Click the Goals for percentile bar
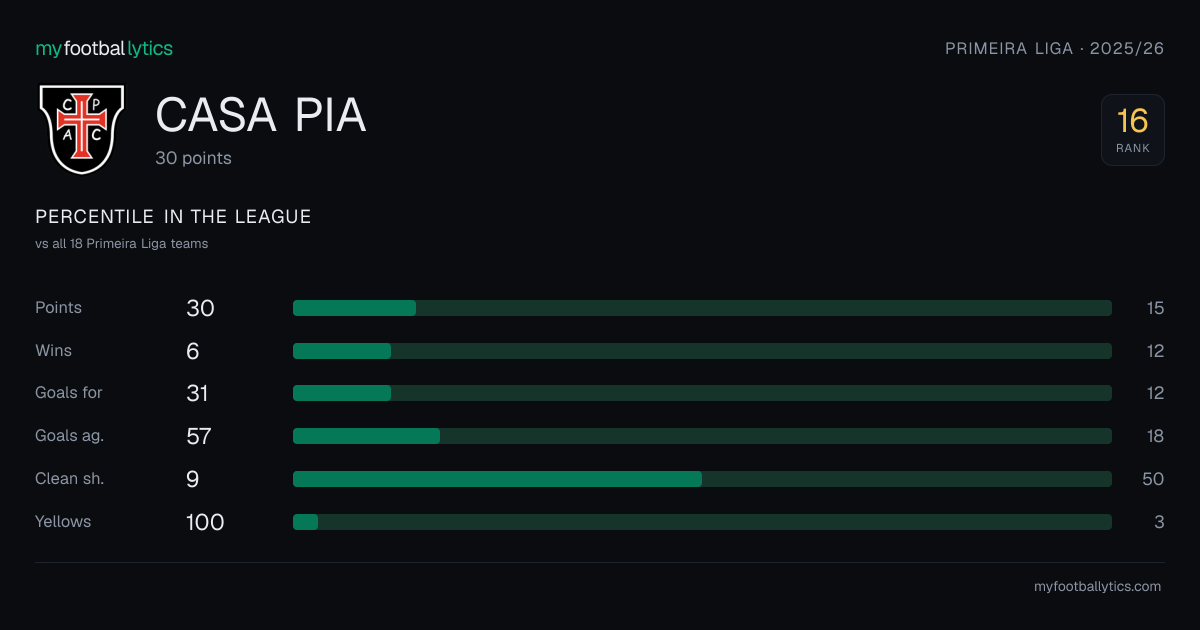Image resolution: width=1200 pixels, height=630 pixels. tap(702, 393)
